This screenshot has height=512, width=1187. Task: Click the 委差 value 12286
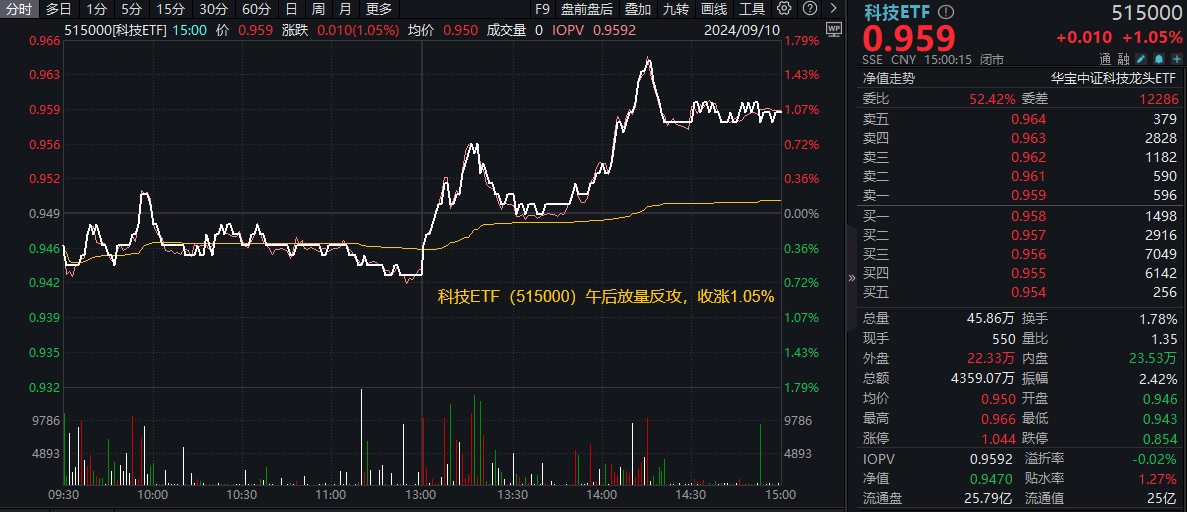(1161, 98)
